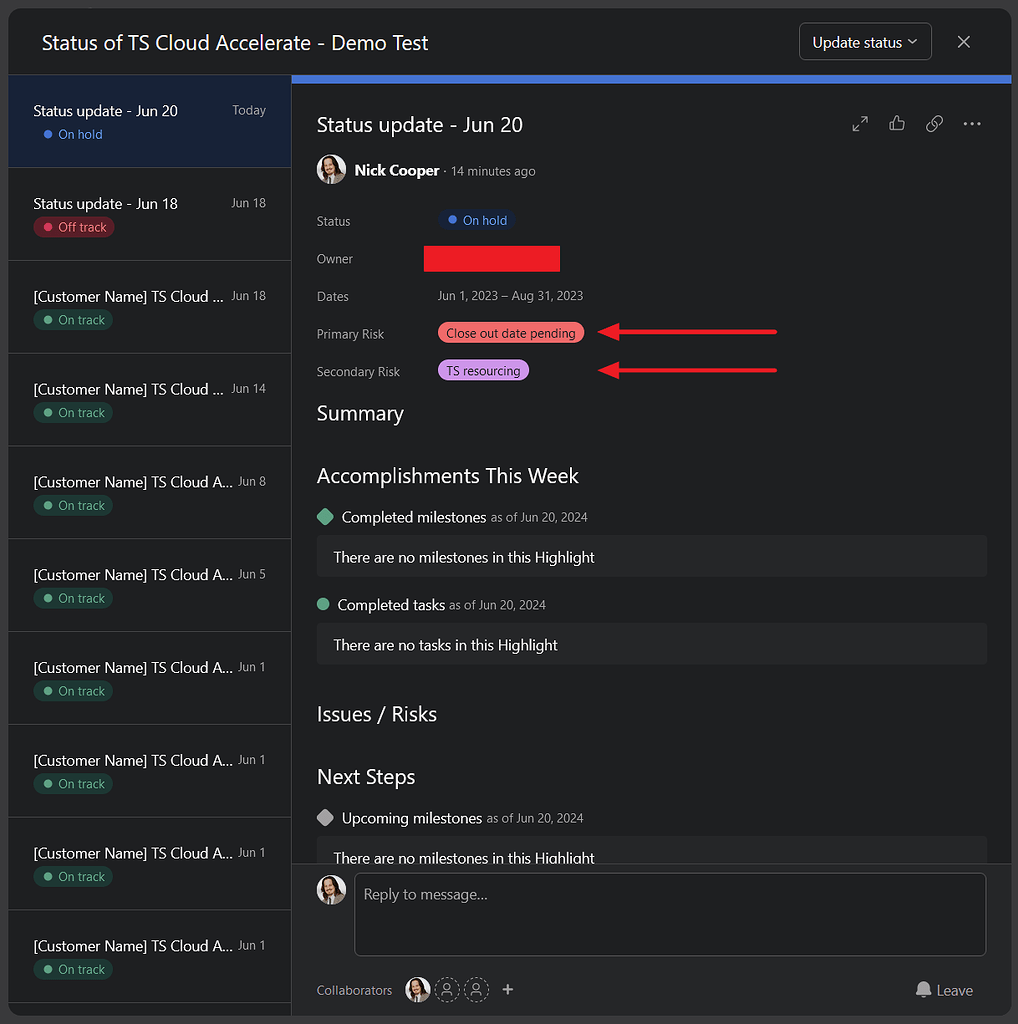1018x1024 pixels.
Task: Leave the status update thread
Action: 943,989
